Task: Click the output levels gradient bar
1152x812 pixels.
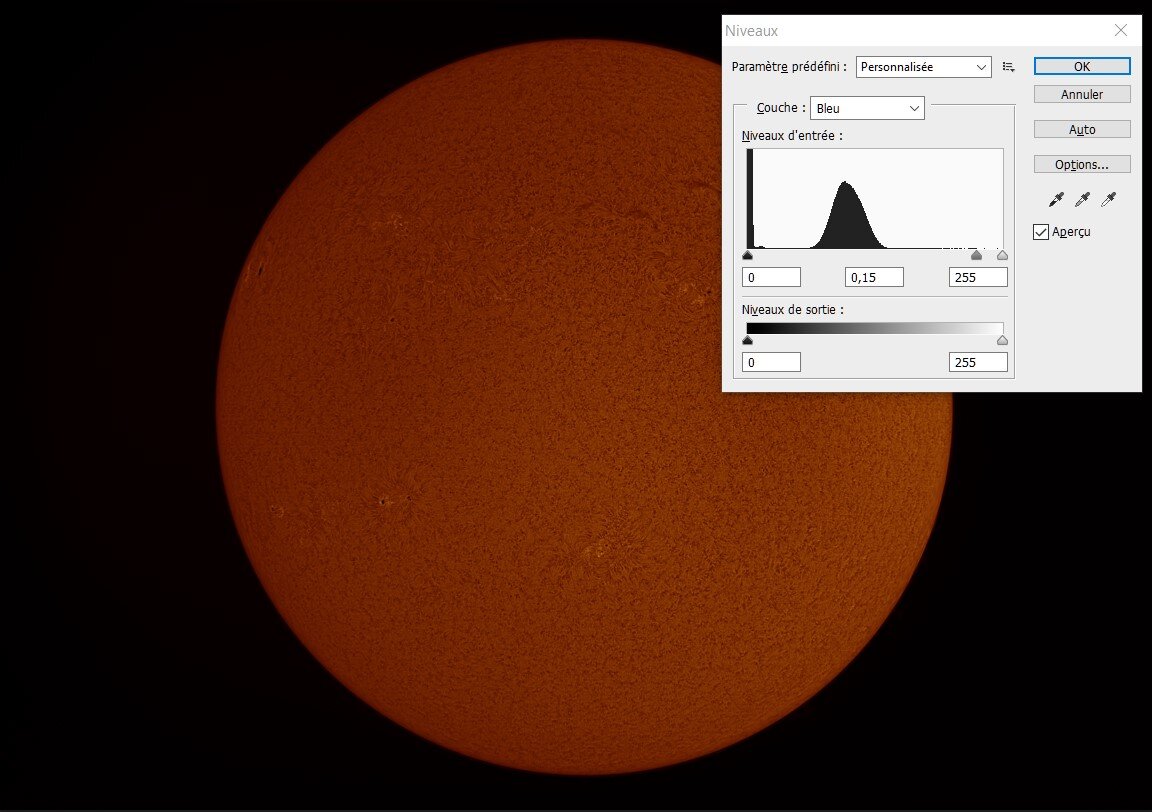Action: [874, 328]
